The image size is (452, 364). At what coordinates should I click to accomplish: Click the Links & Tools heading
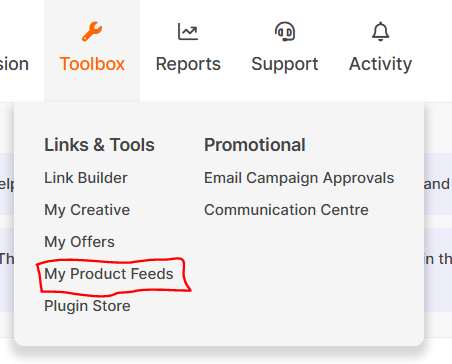point(99,145)
